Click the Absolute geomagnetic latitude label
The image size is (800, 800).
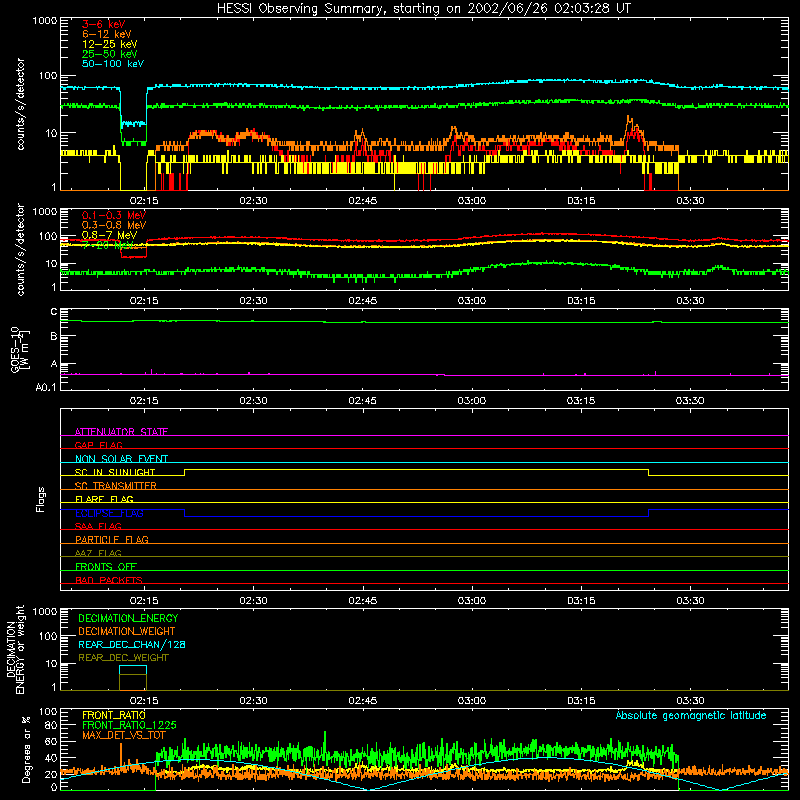[691, 715]
